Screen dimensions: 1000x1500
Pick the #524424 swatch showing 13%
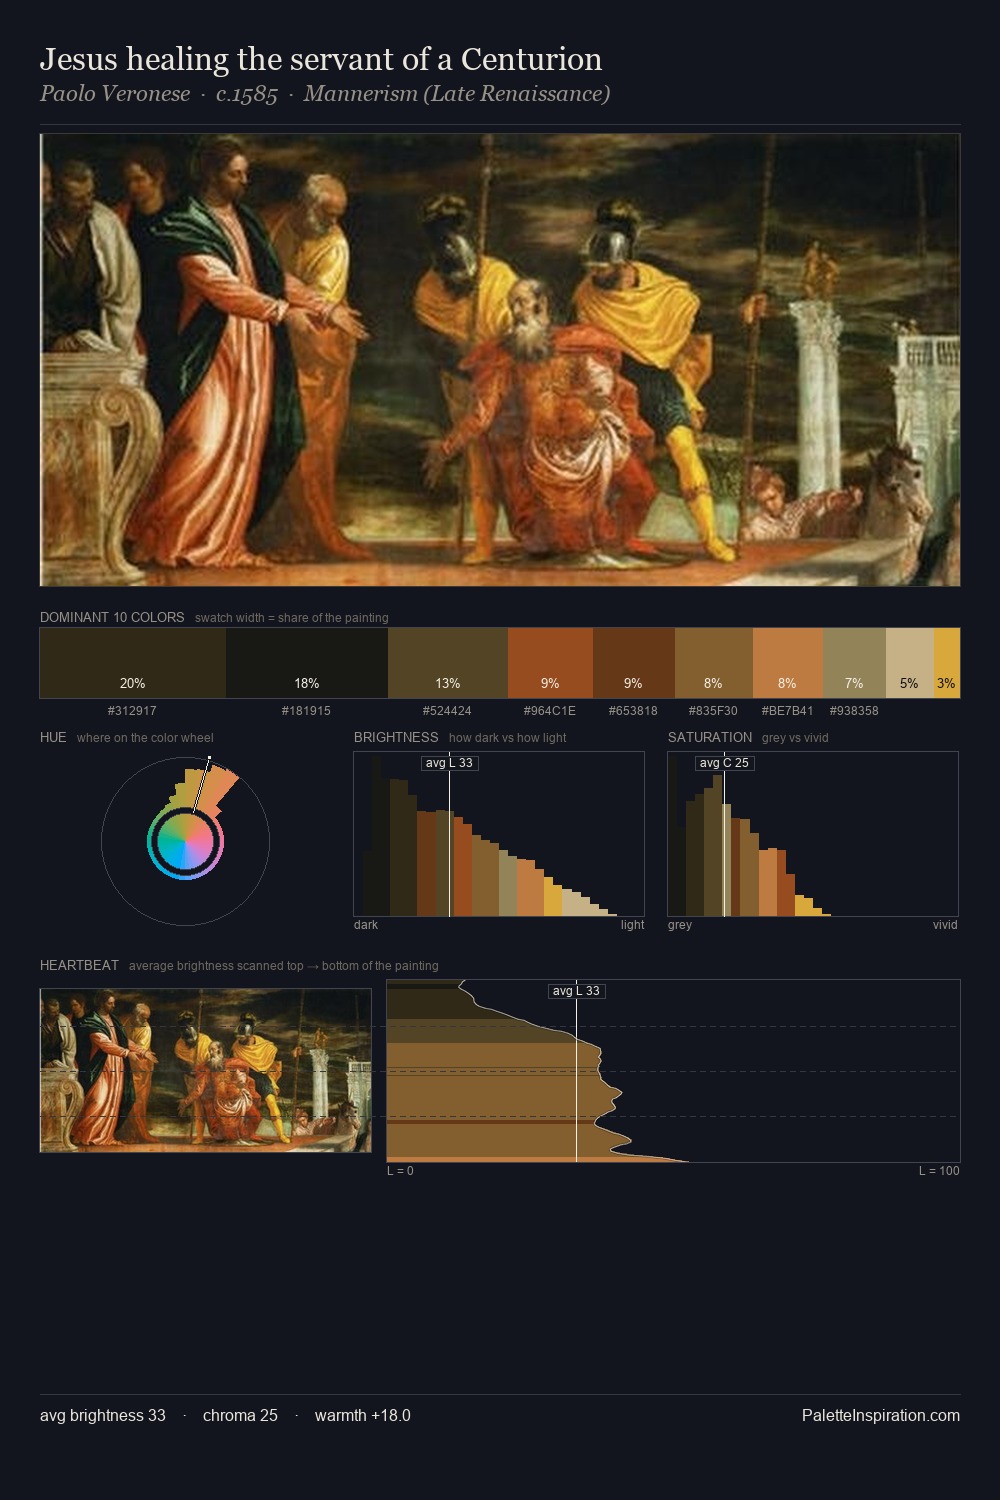click(448, 663)
